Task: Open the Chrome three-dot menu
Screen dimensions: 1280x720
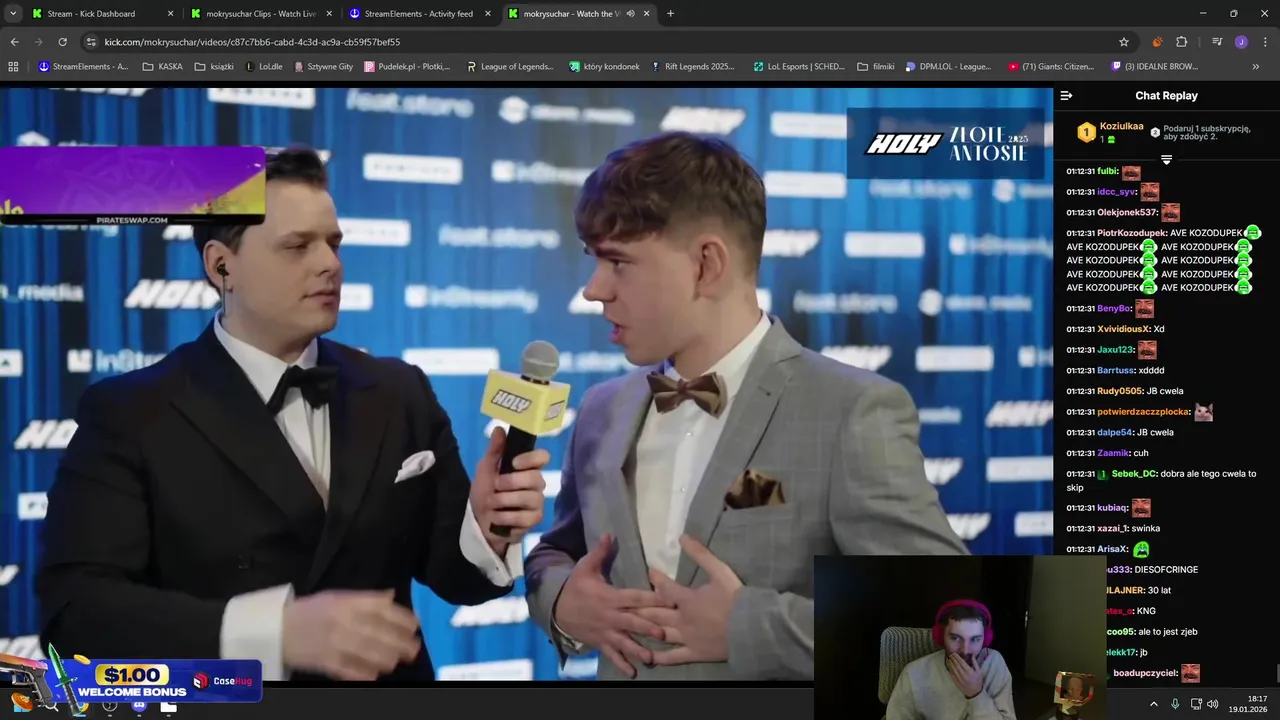Action: (1263, 42)
